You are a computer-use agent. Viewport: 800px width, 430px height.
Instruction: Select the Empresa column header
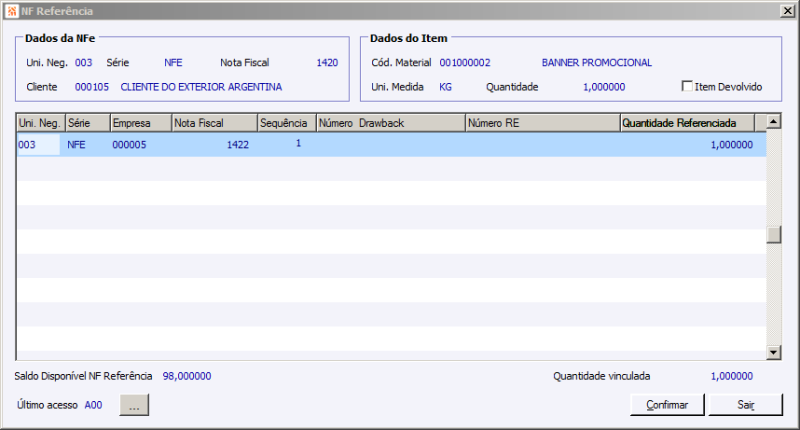coord(141,123)
